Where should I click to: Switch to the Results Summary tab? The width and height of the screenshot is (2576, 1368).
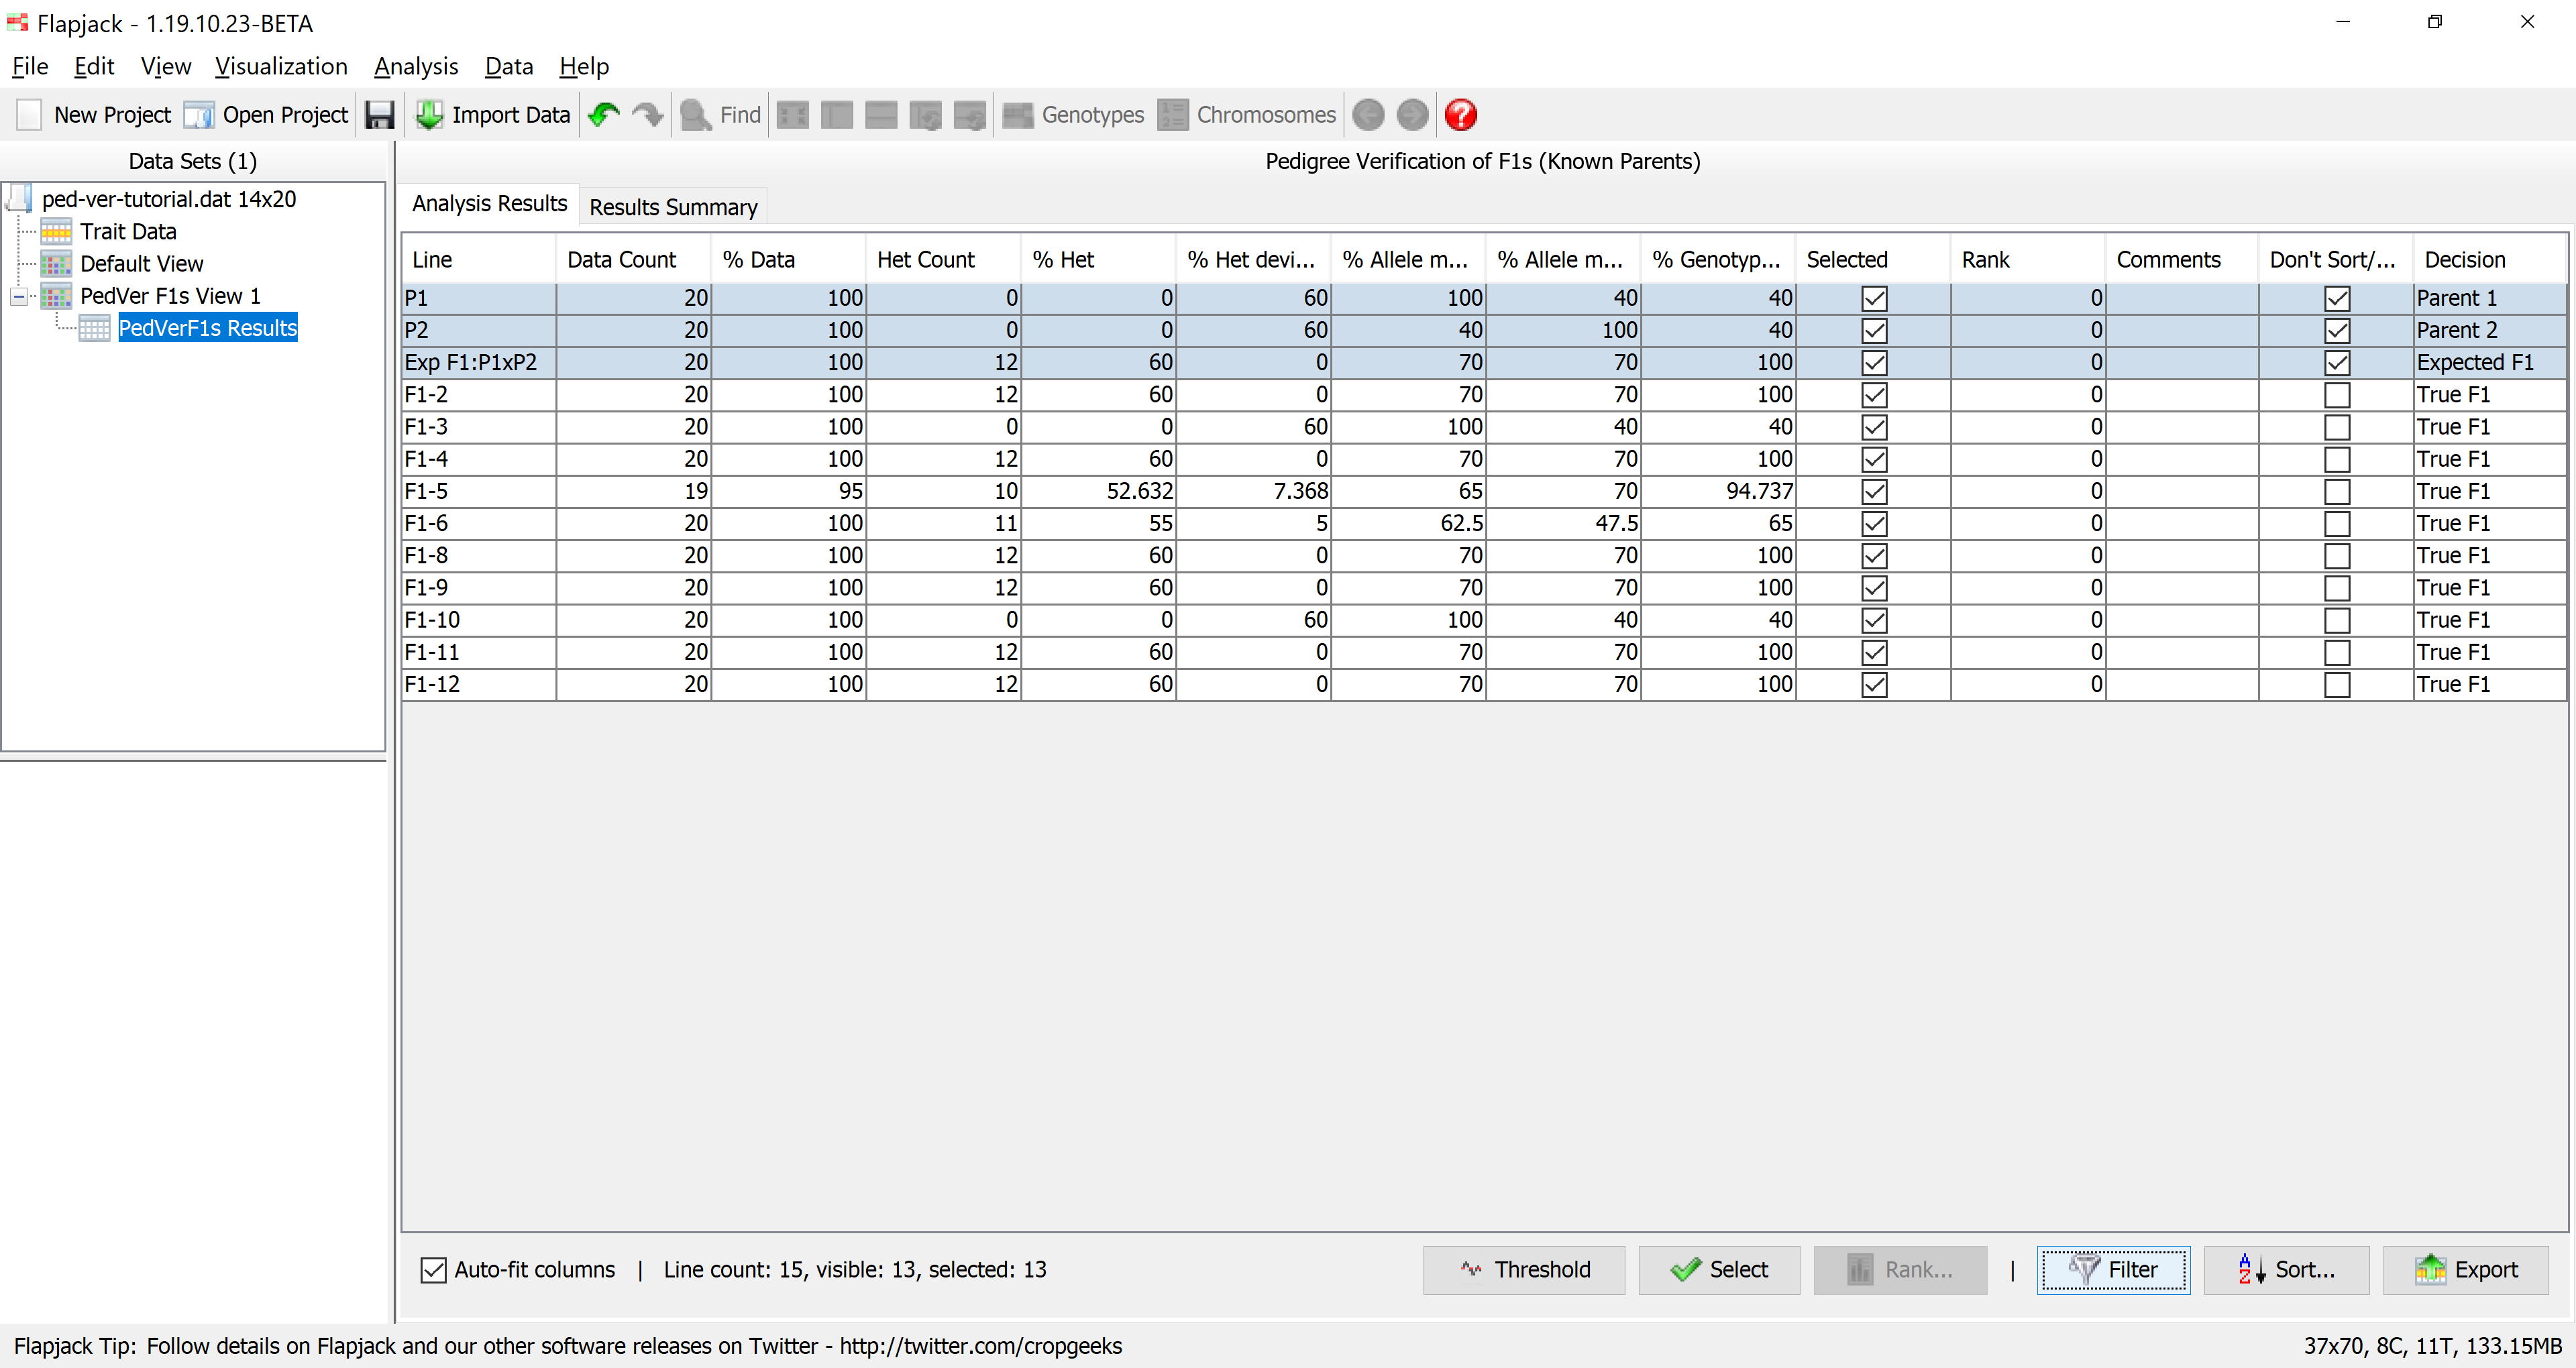click(x=673, y=207)
